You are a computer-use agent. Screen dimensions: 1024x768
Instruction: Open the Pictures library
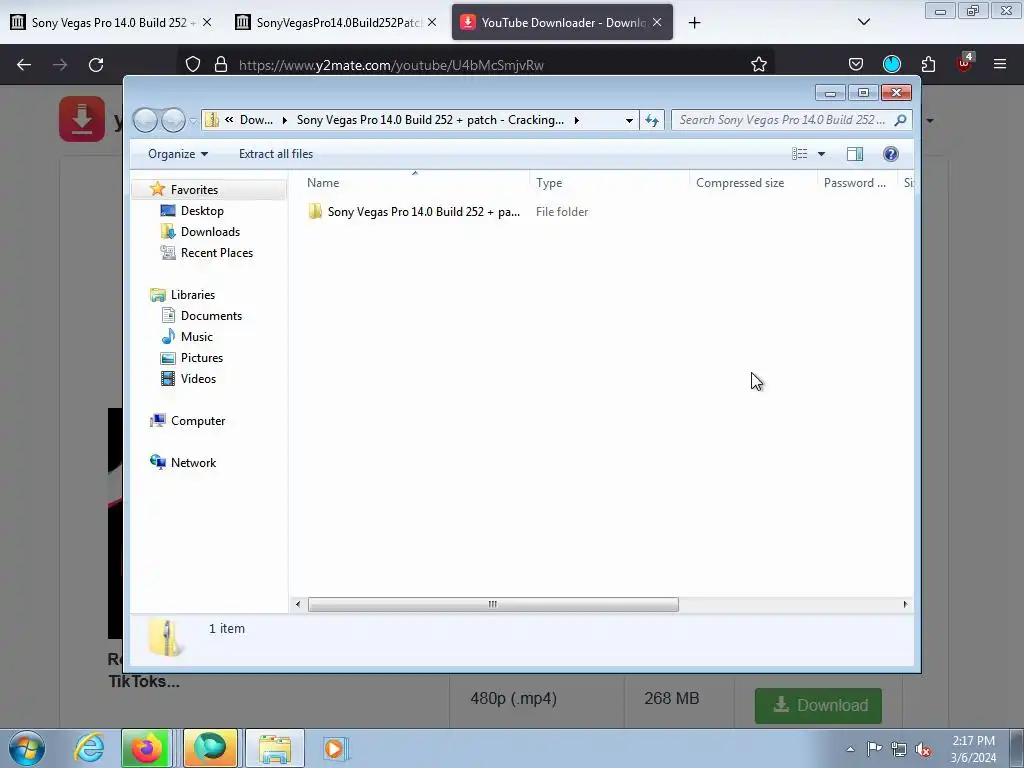point(201,358)
